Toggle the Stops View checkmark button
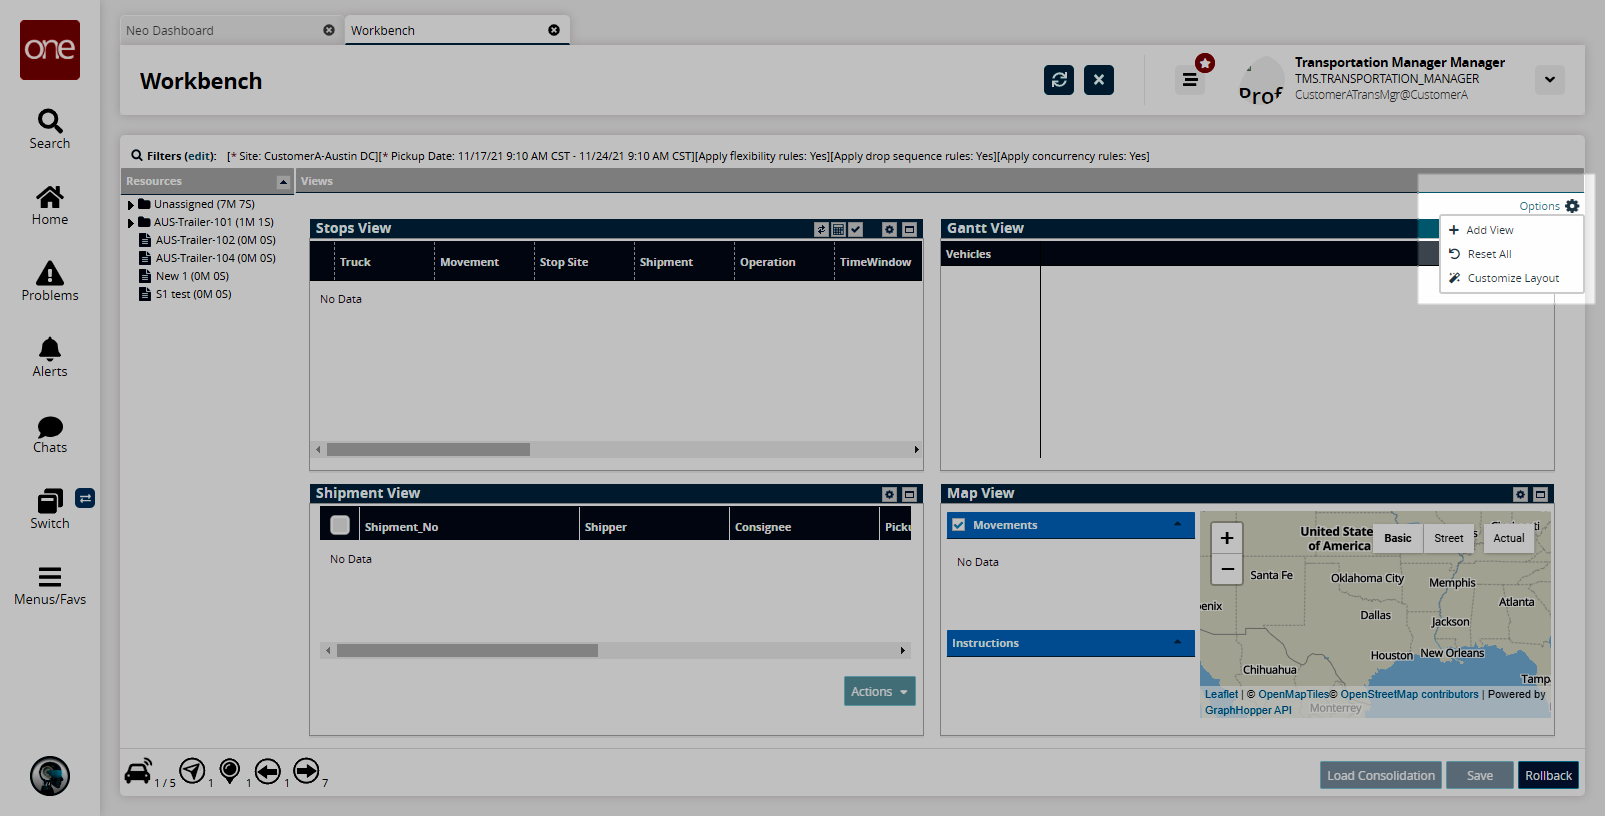The width and height of the screenshot is (1605, 816). tap(856, 229)
